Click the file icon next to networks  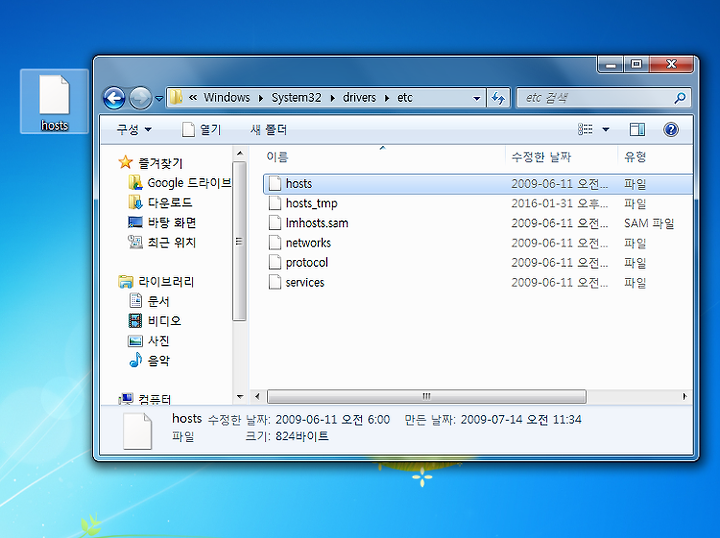[x=275, y=242]
